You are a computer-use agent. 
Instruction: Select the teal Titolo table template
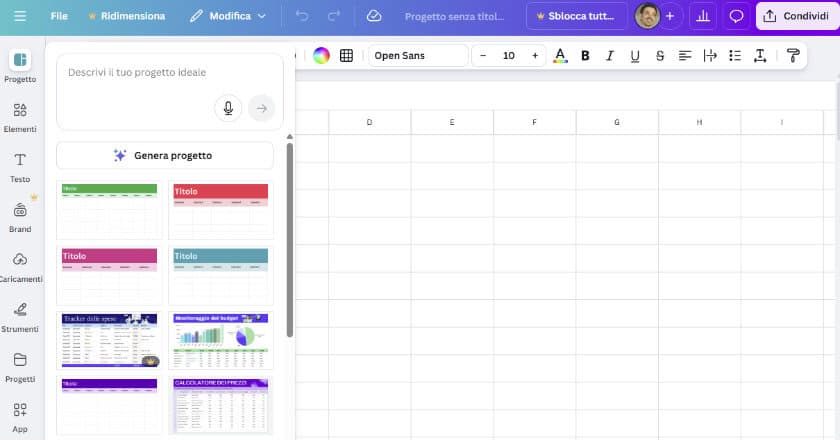tap(221, 275)
